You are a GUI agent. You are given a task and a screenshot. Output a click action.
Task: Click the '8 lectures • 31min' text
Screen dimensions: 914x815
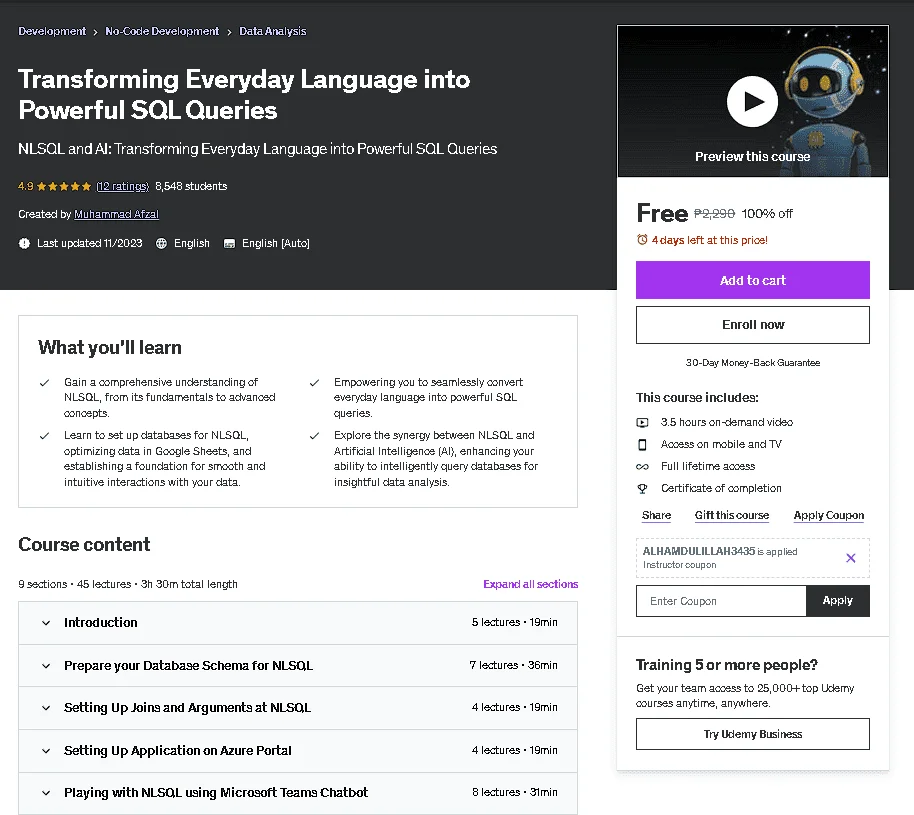click(515, 792)
